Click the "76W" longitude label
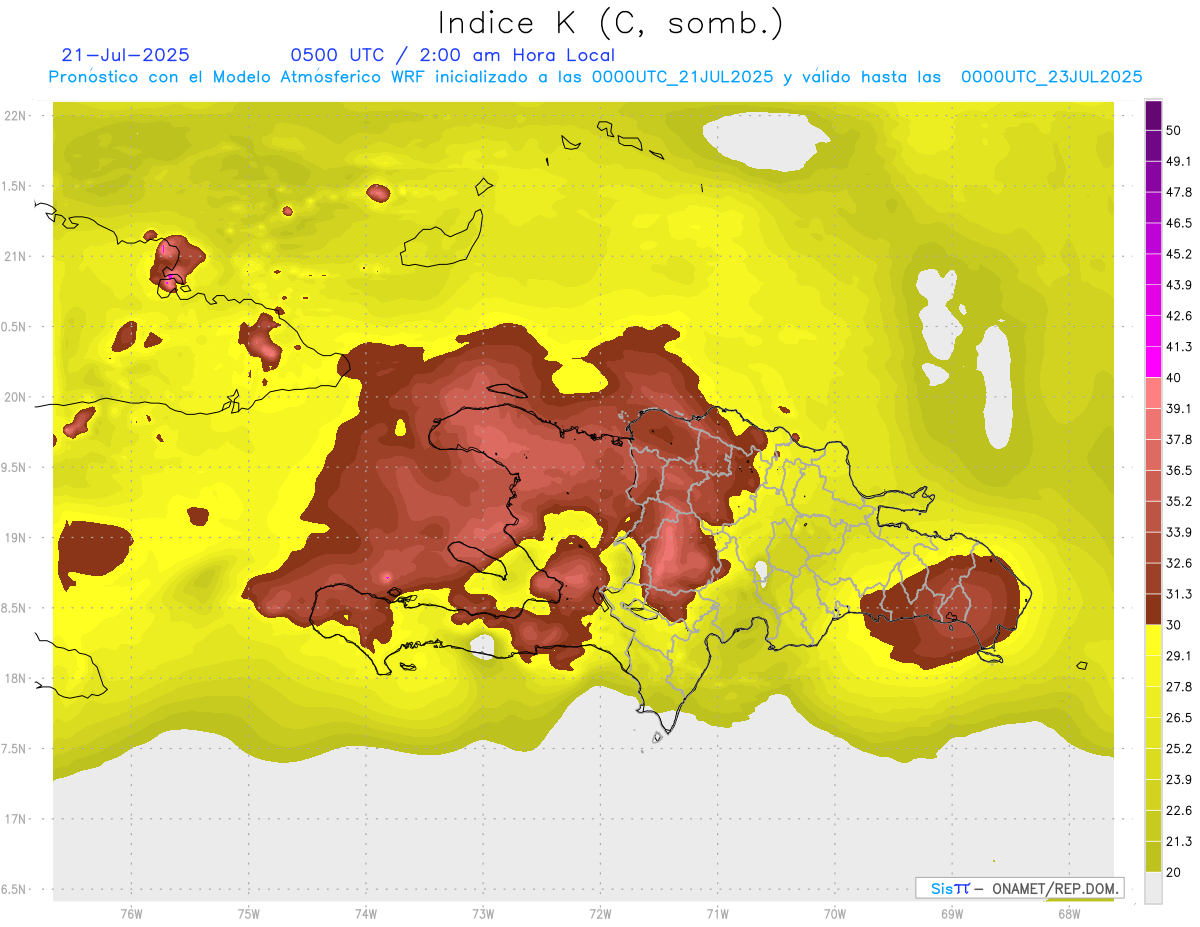Image resolution: width=1200 pixels, height=927 pixels. tap(131, 913)
